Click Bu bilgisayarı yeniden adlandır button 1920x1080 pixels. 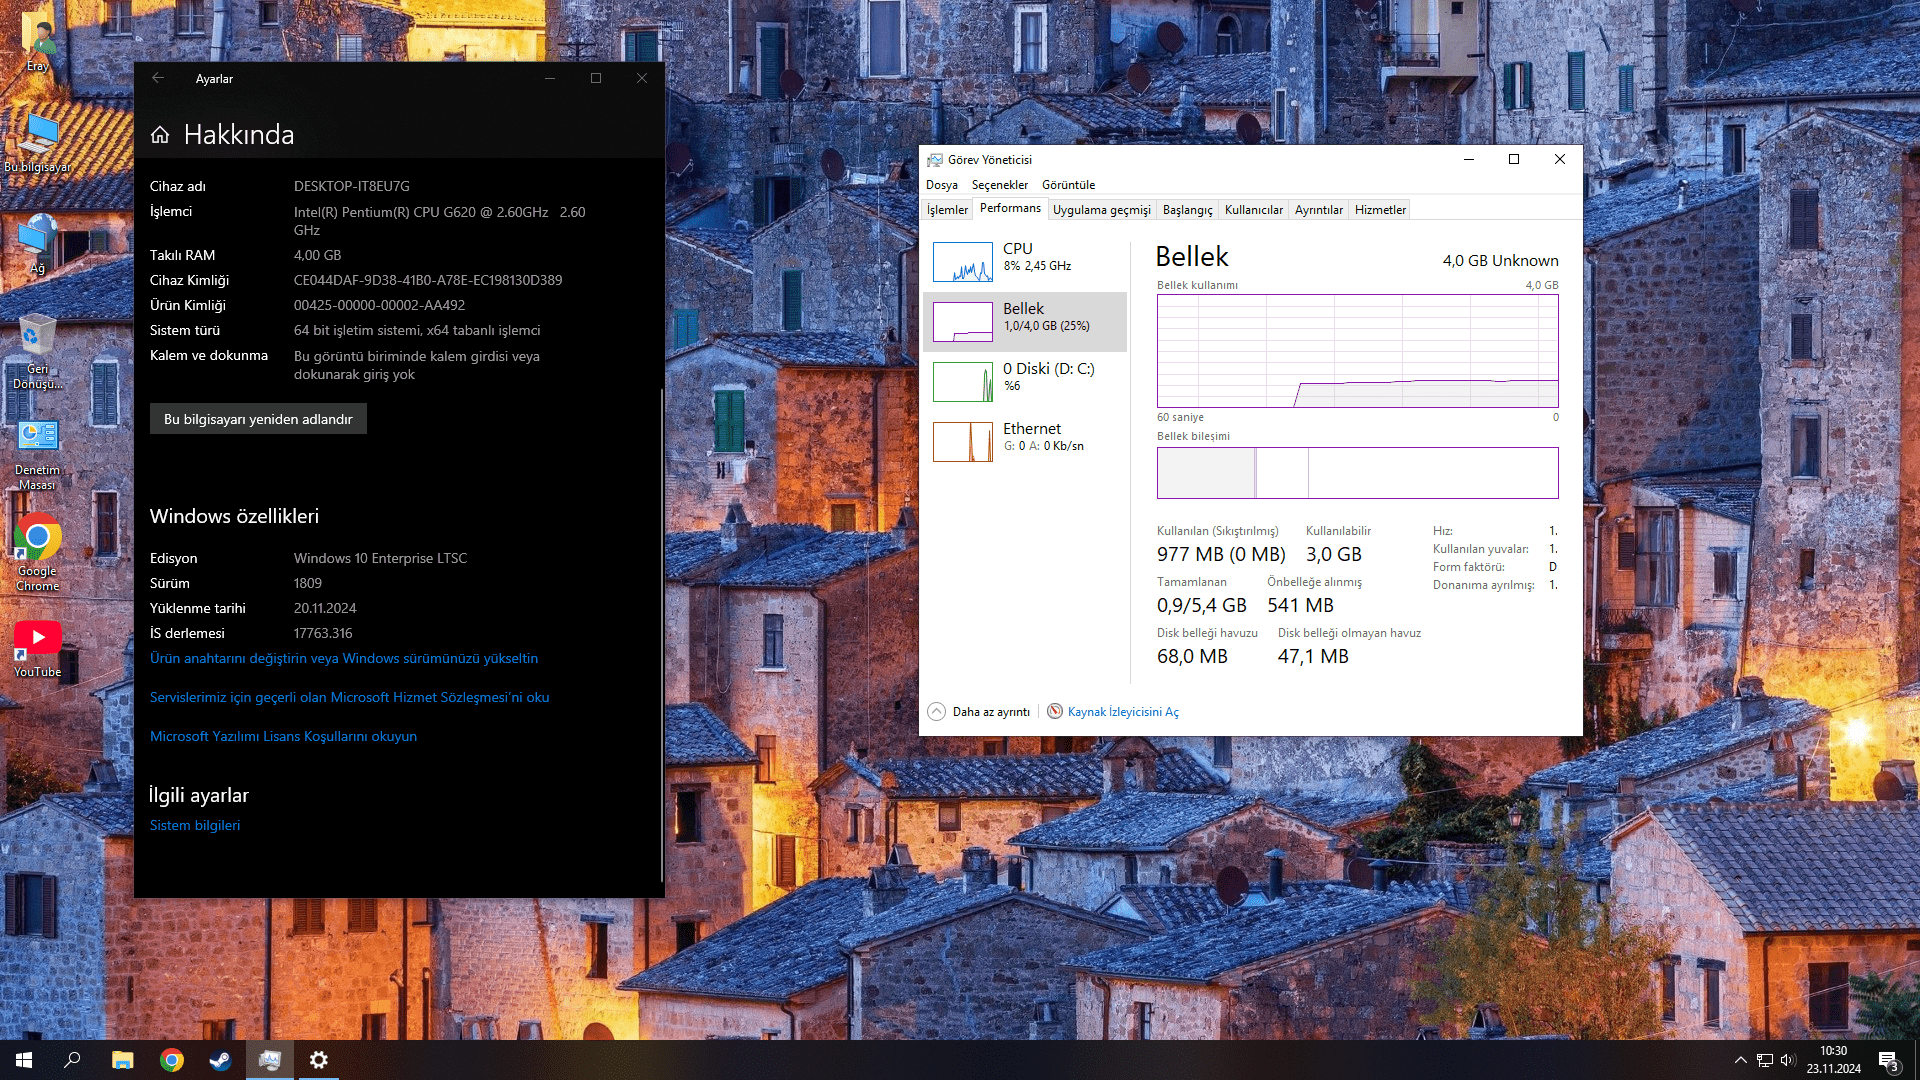click(258, 419)
